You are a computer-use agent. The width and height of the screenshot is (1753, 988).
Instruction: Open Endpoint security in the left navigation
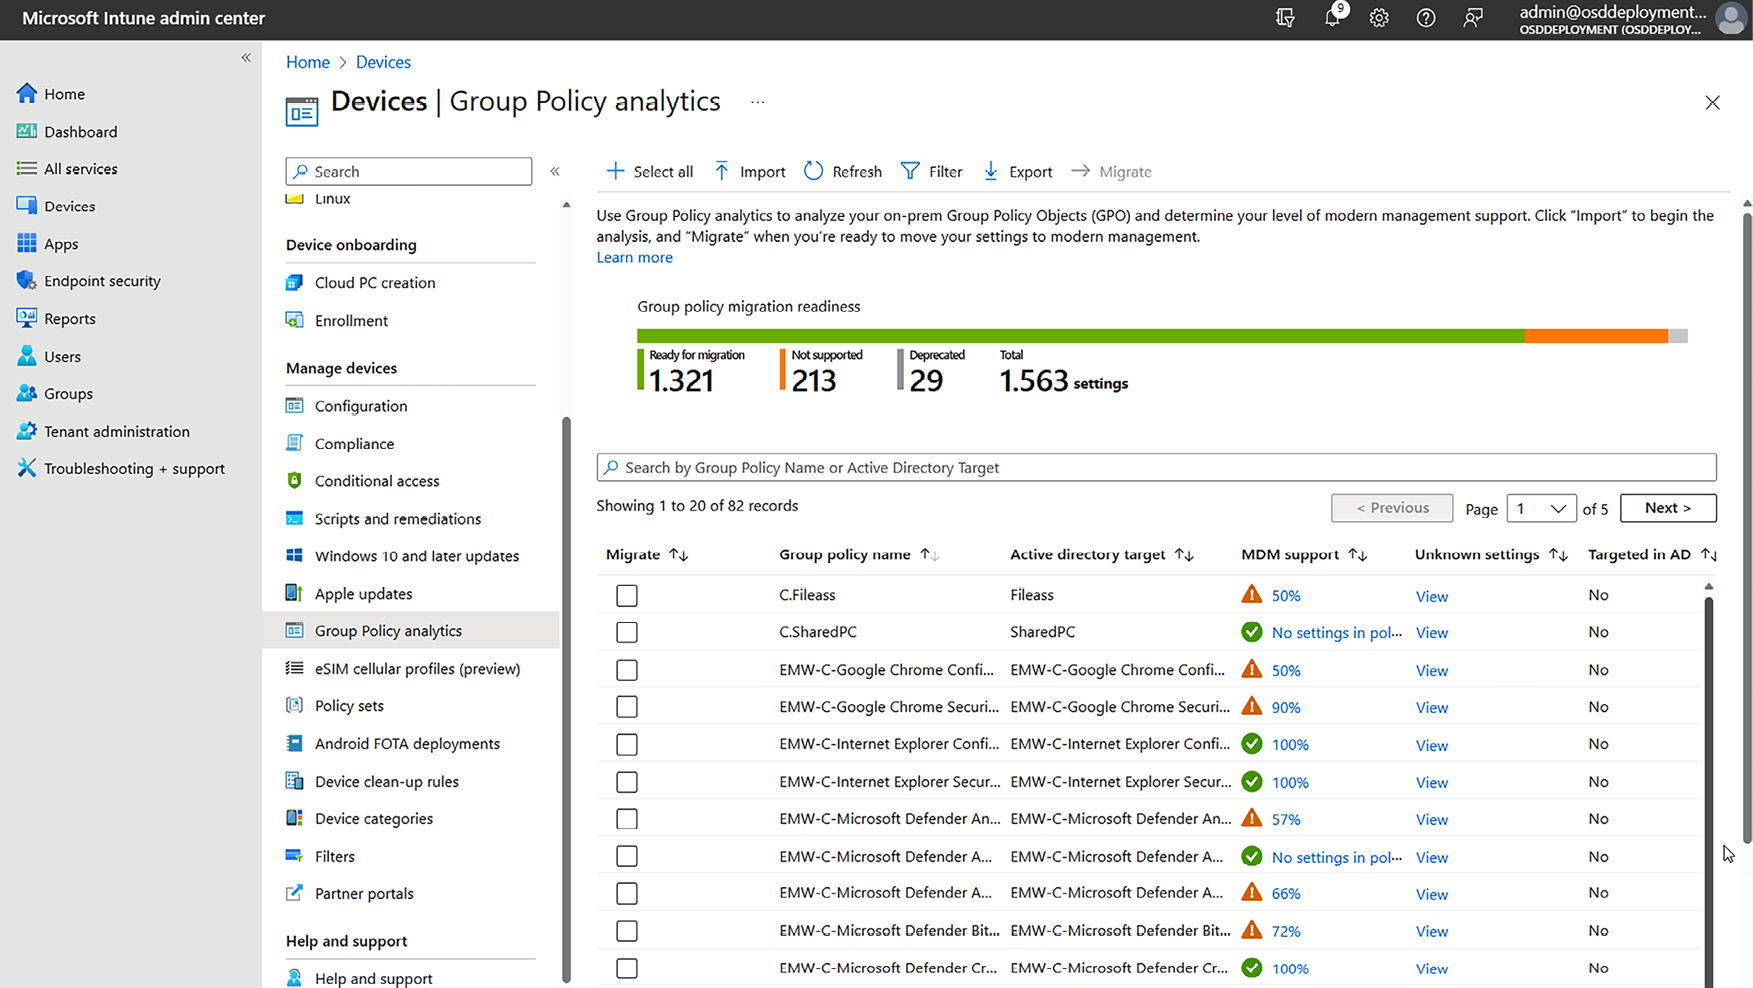(102, 281)
